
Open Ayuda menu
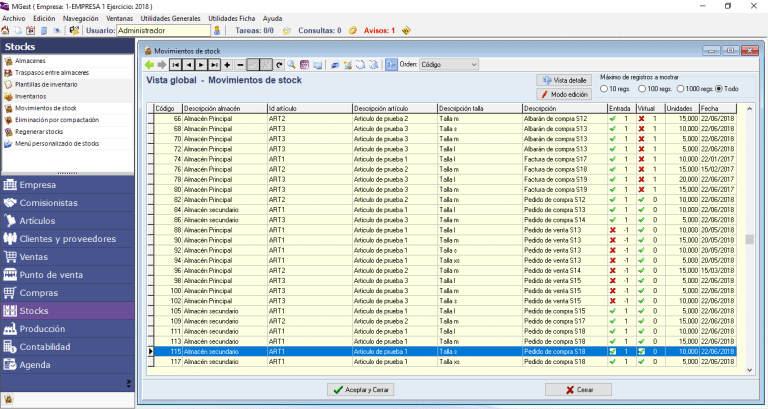click(x=272, y=19)
